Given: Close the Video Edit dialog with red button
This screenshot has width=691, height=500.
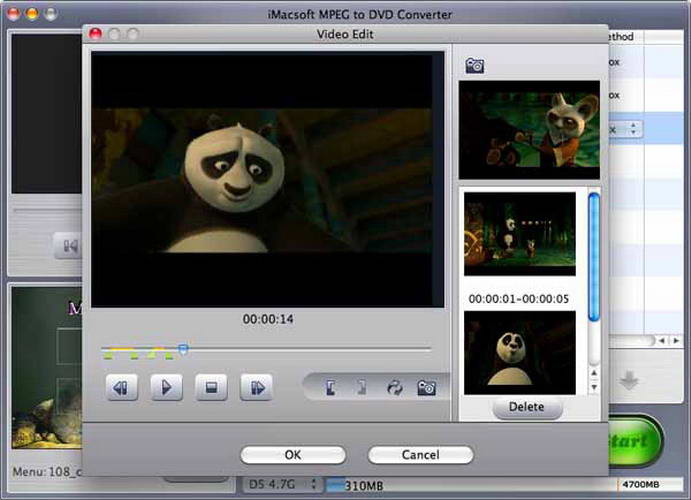Looking at the screenshot, I should (x=95, y=34).
